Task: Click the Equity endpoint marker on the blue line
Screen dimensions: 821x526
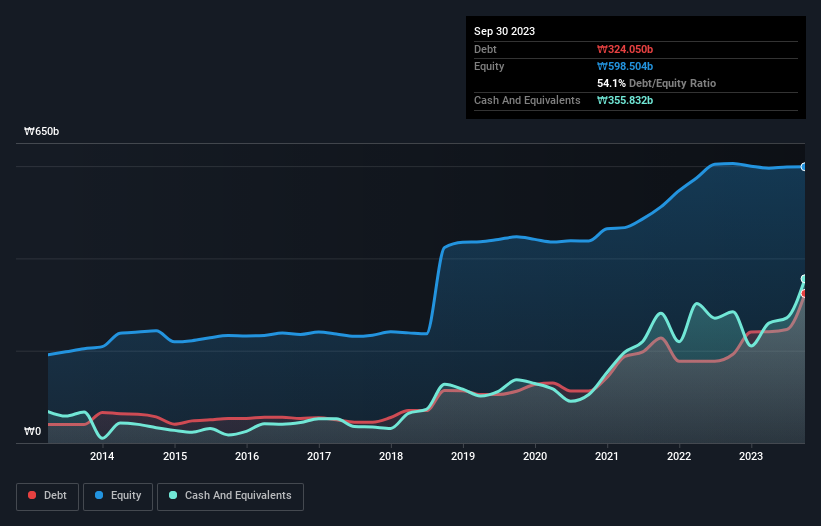Action: tap(804, 167)
